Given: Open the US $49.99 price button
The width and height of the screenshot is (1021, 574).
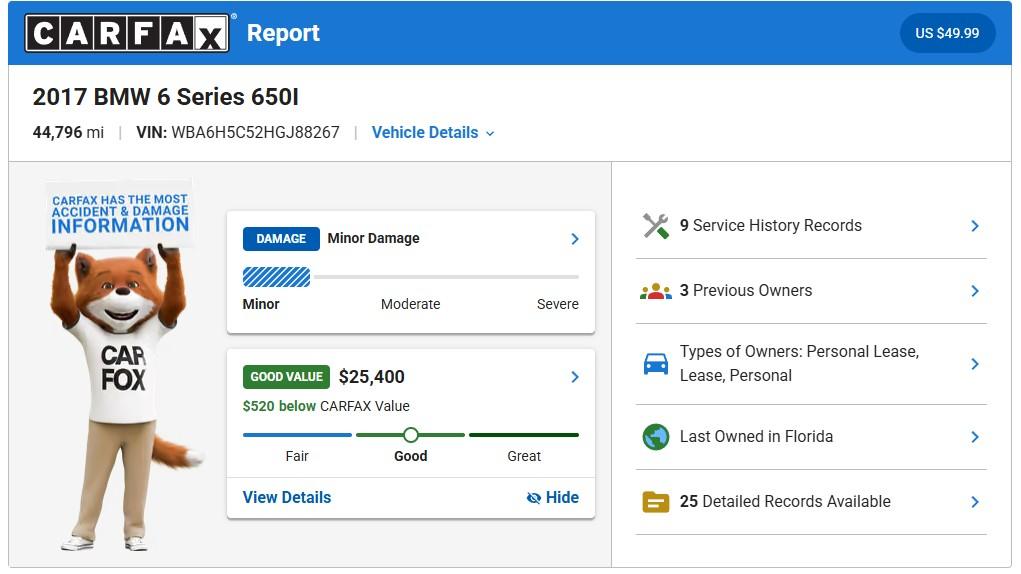Looking at the screenshot, I should [x=947, y=33].
